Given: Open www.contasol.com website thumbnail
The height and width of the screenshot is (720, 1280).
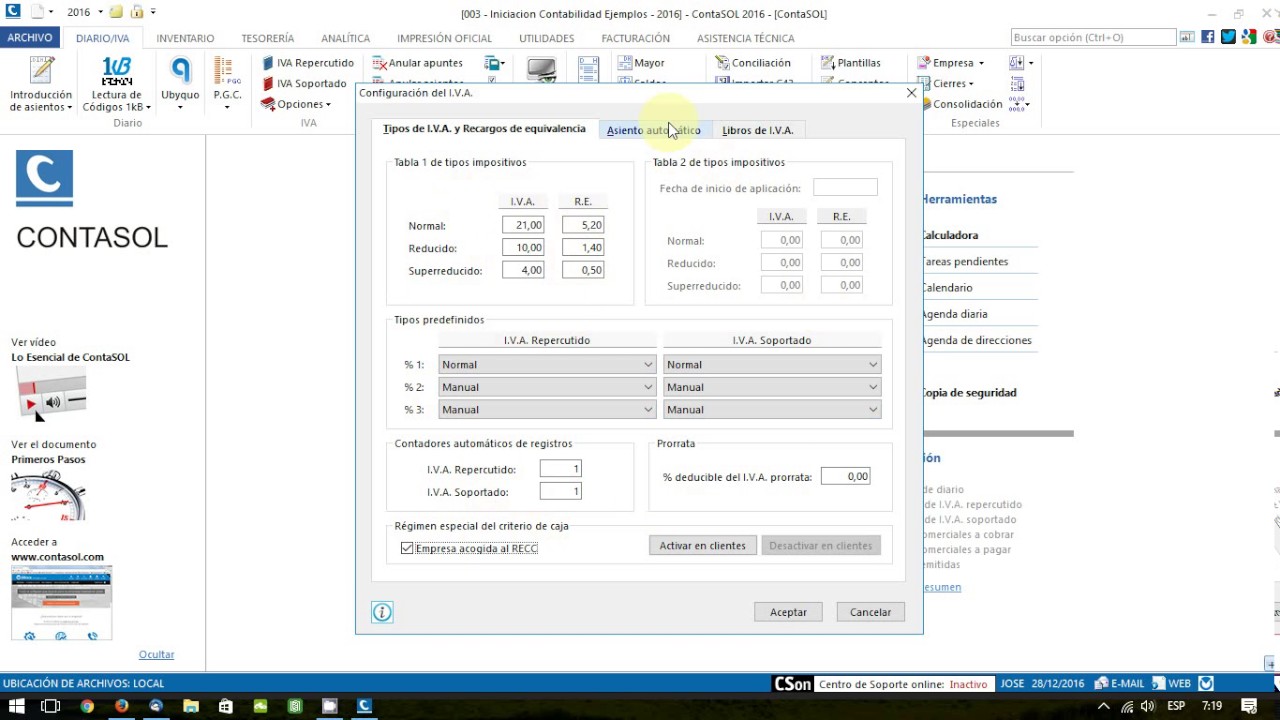Looking at the screenshot, I should pos(61,602).
